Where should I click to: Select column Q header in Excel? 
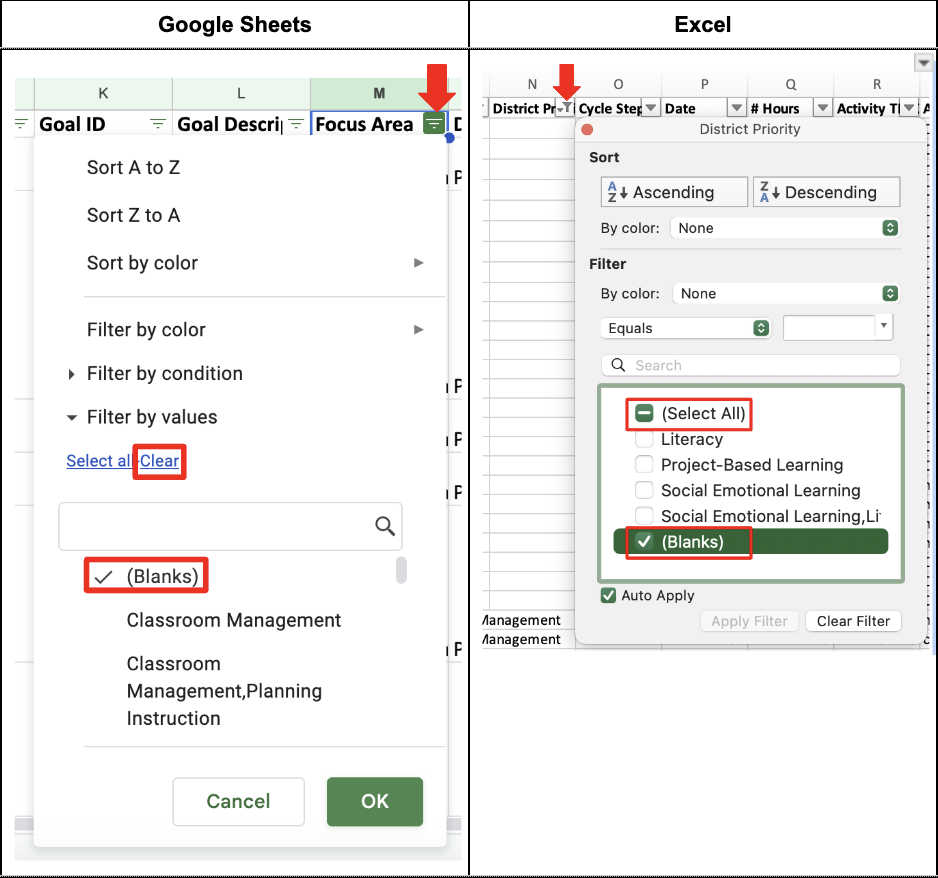(x=791, y=84)
